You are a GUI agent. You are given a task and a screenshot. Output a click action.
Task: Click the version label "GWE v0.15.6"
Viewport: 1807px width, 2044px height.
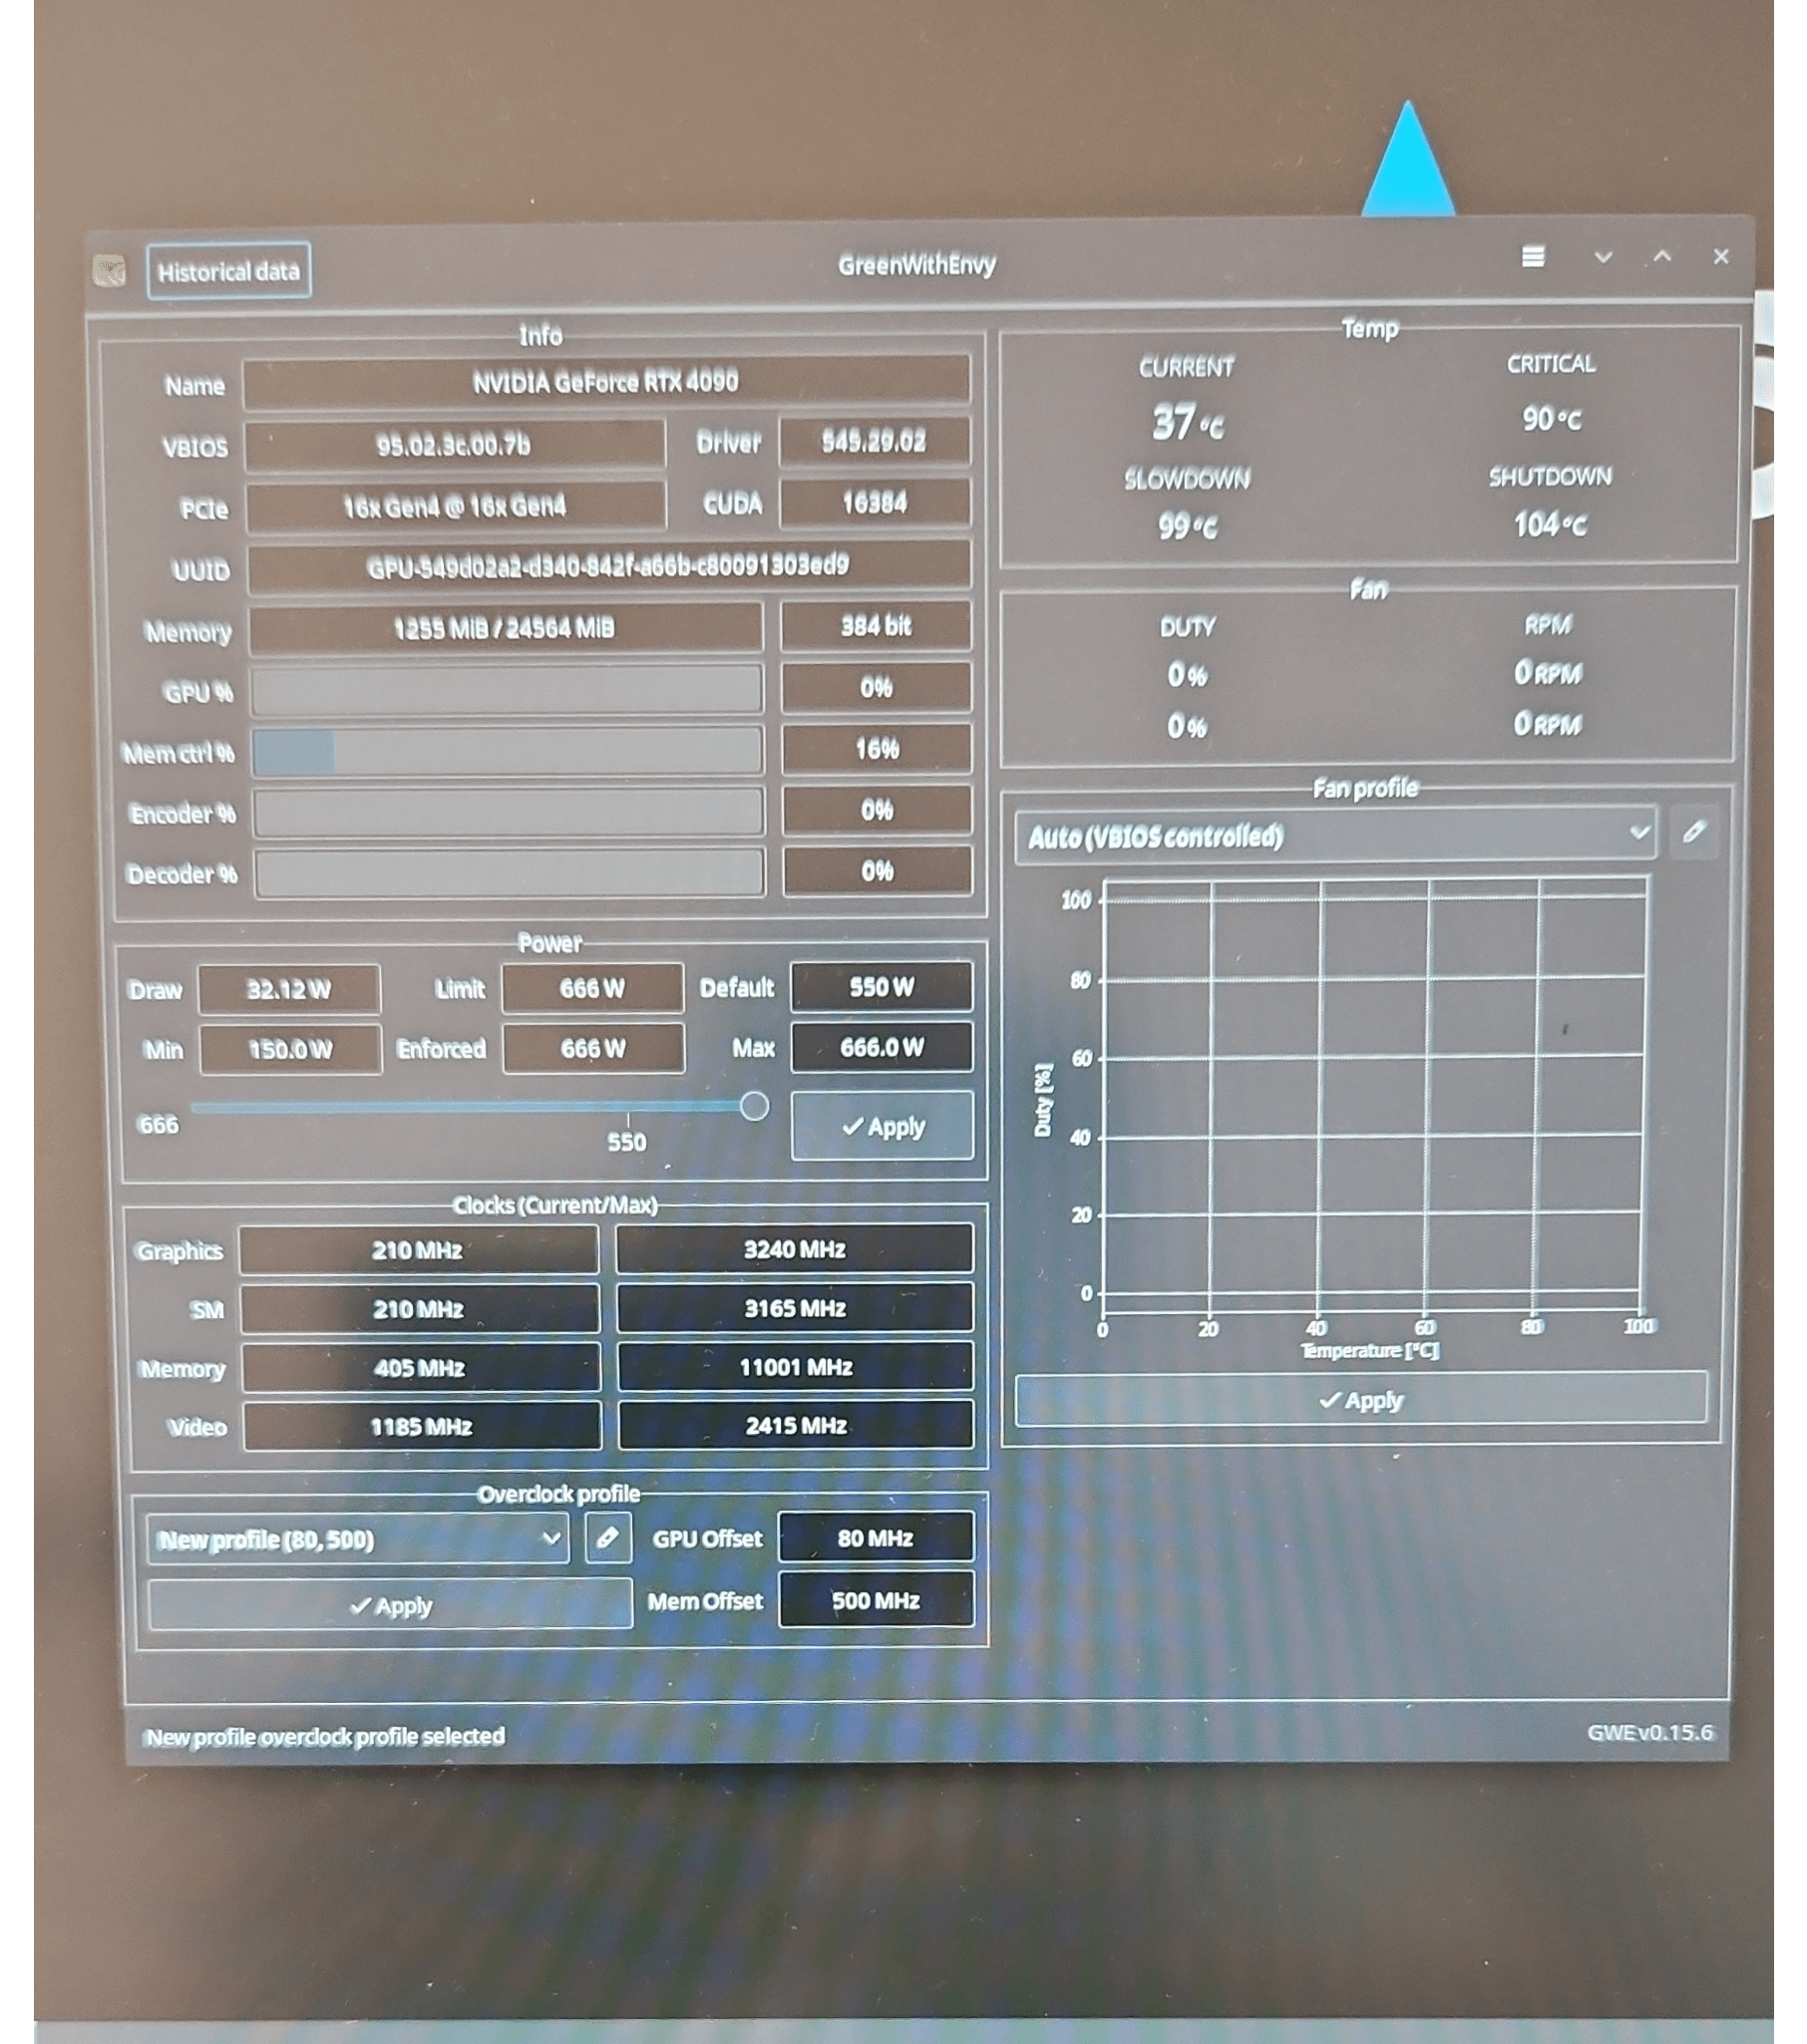pyautogui.click(x=1650, y=1733)
